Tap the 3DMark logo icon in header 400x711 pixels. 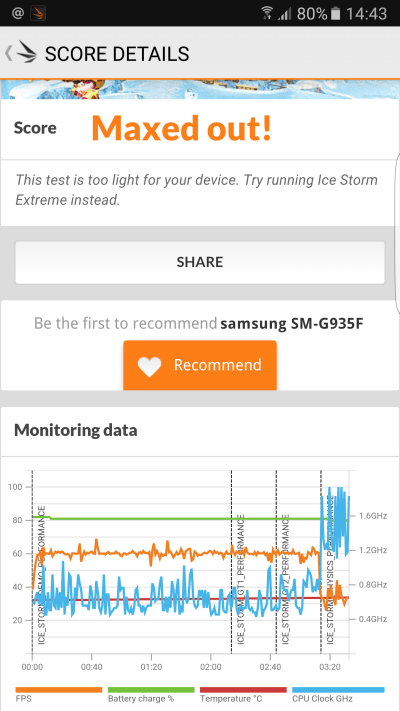coord(27,52)
